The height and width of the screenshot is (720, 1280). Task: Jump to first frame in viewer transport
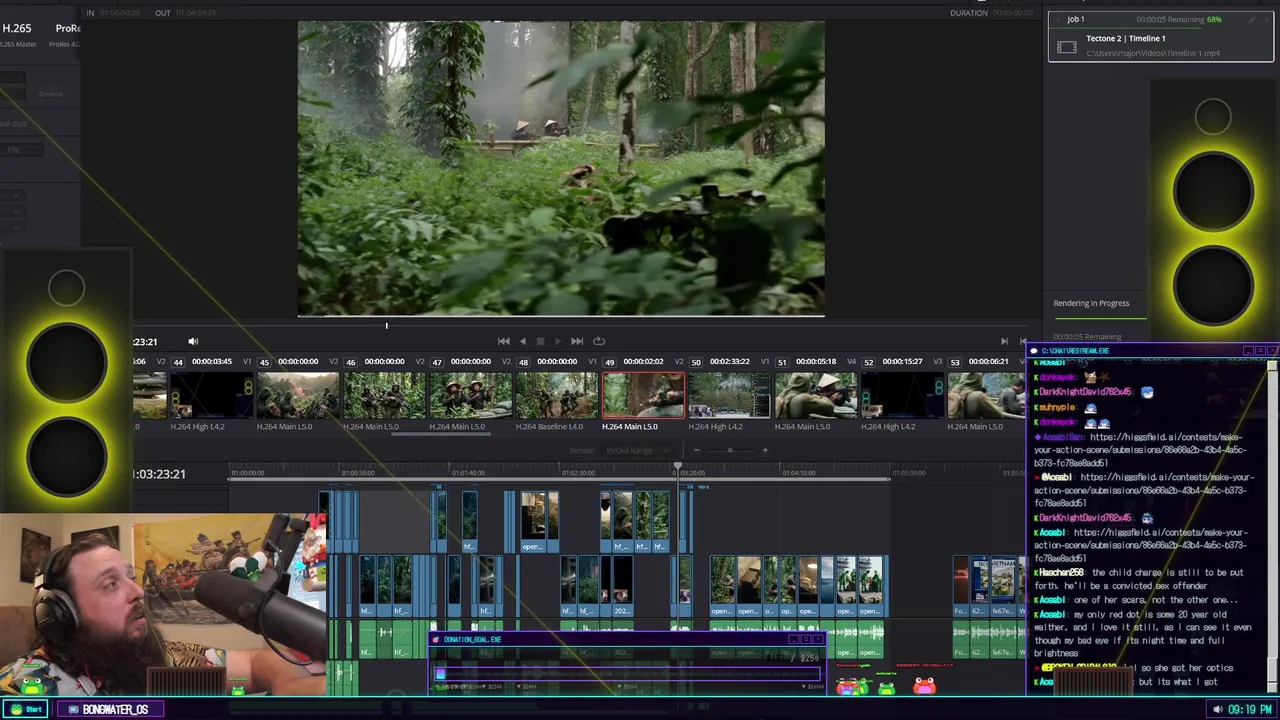pos(504,341)
